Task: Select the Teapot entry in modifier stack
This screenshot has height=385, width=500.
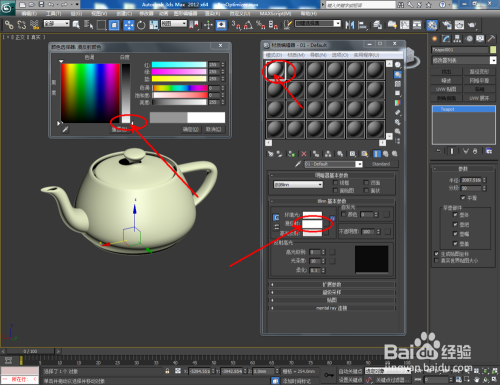Action: click(464, 109)
